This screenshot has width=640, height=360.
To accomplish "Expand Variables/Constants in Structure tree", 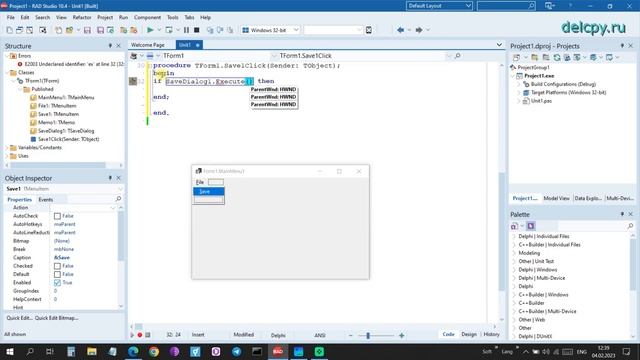I will [7, 147].
